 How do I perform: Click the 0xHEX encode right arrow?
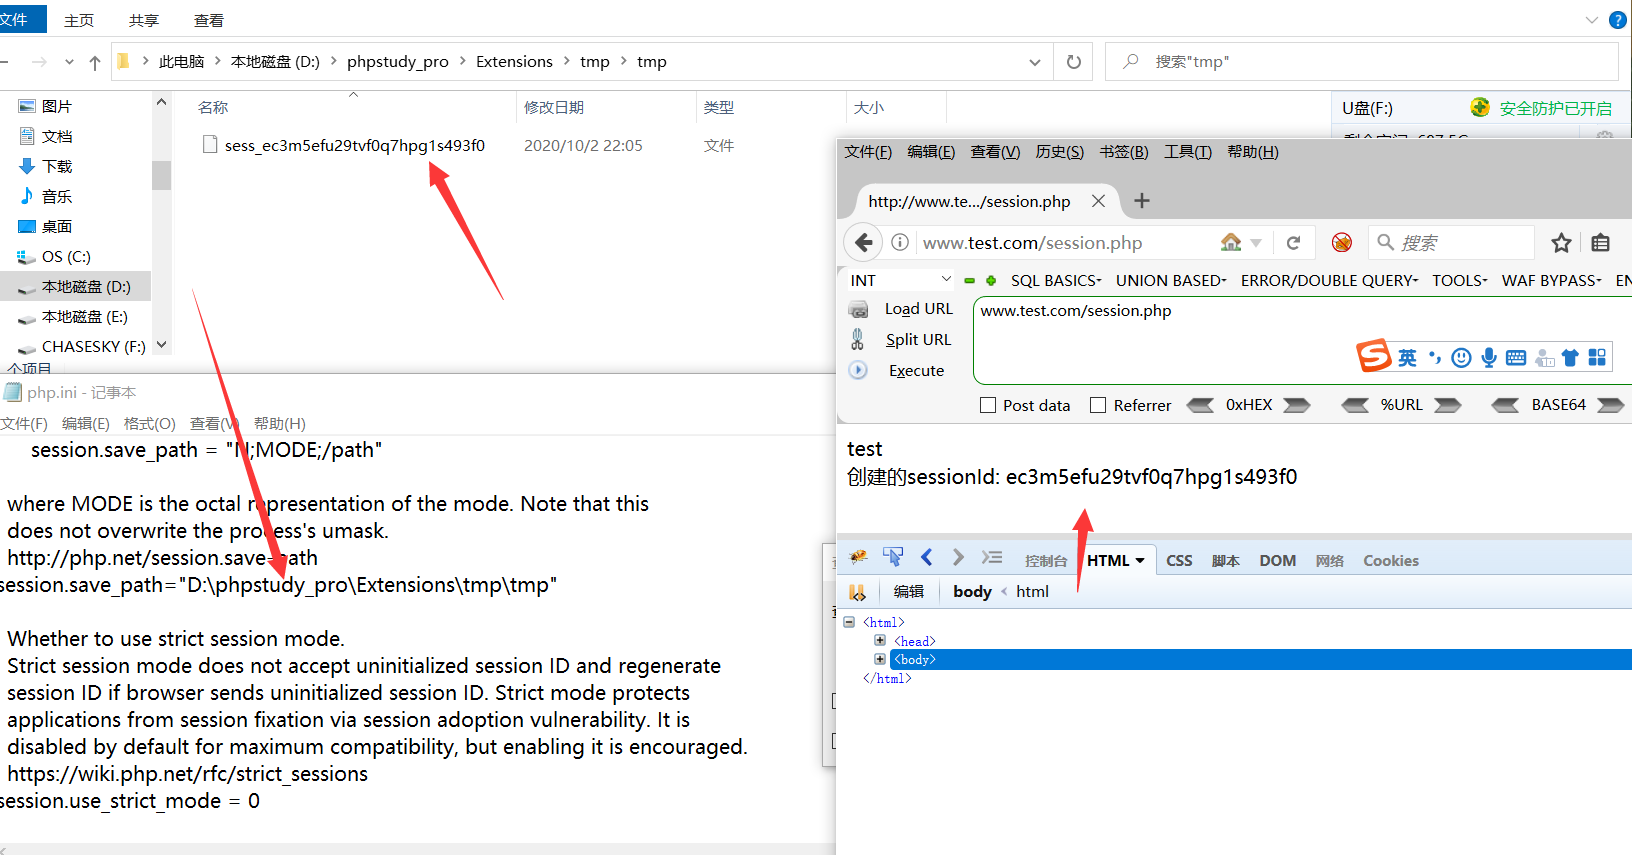(x=1297, y=405)
